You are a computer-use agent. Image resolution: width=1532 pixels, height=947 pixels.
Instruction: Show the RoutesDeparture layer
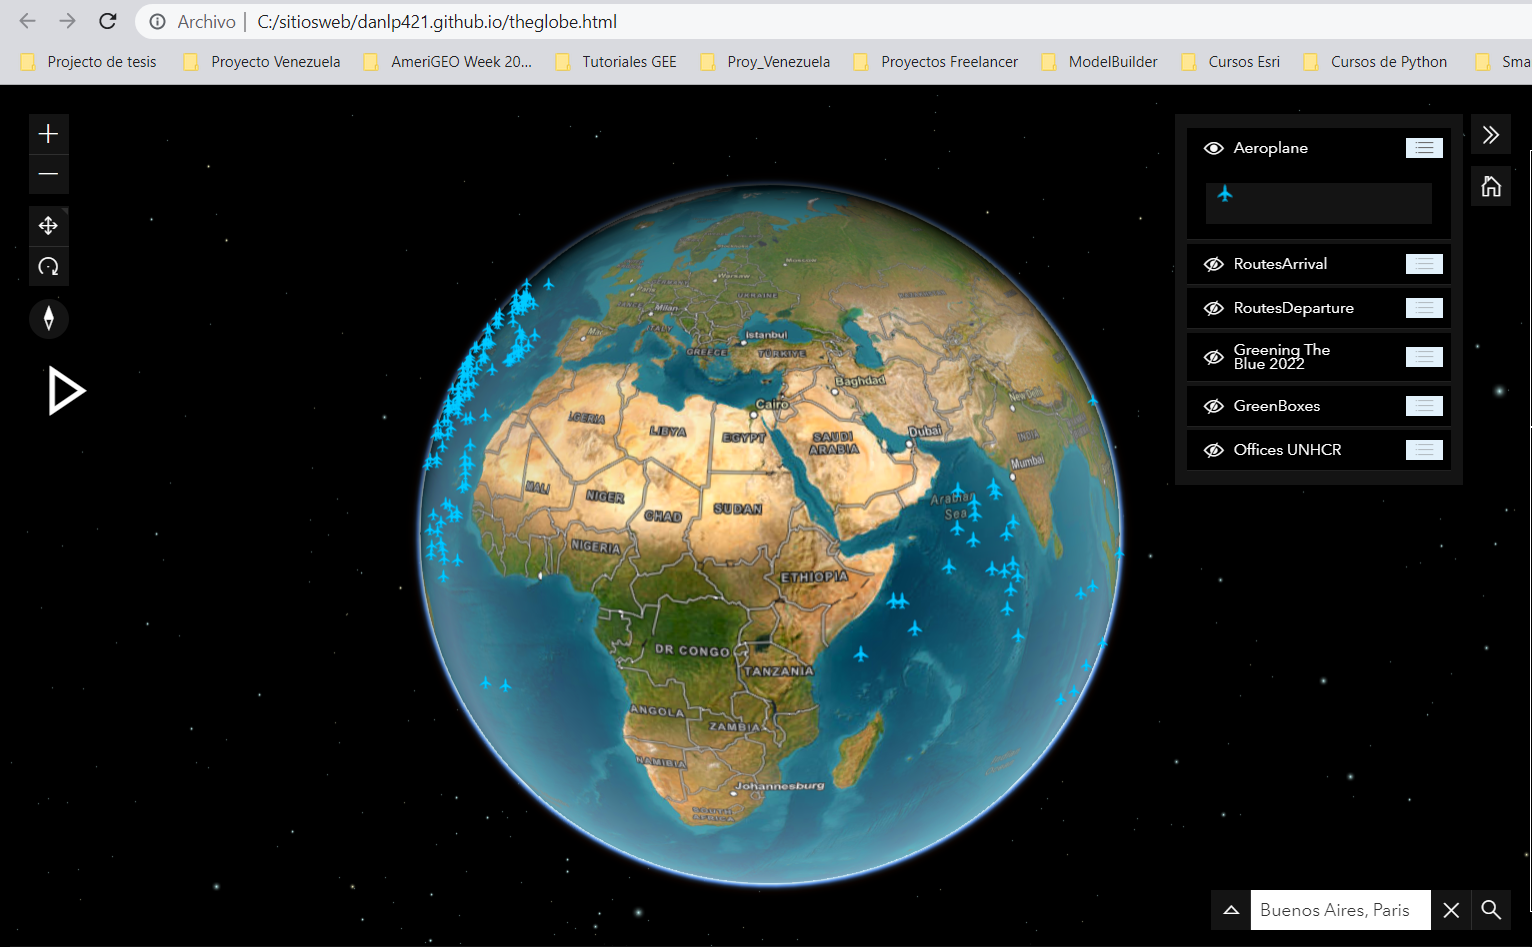(x=1214, y=308)
